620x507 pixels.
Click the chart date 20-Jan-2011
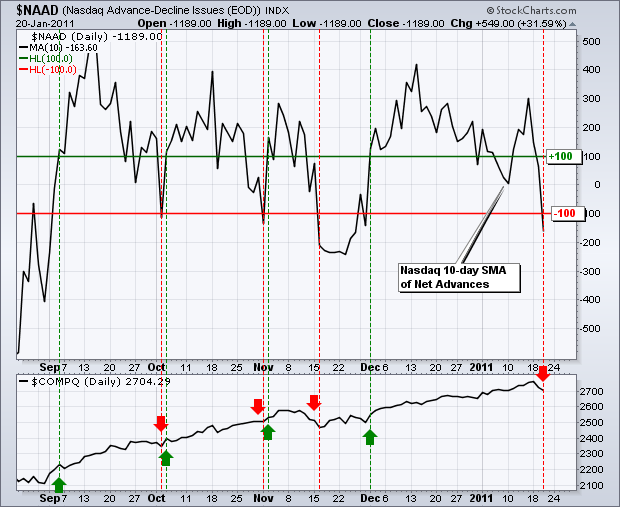45,24
